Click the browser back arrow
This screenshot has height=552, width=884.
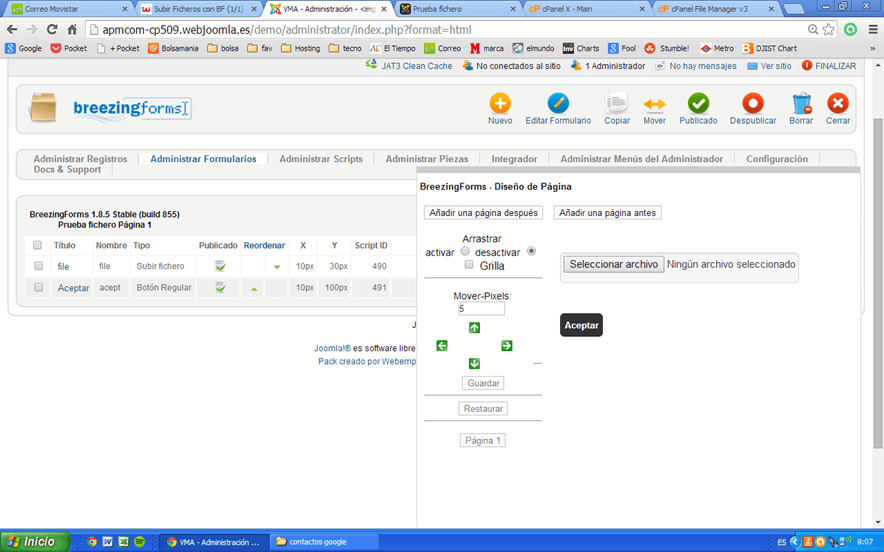click(x=12, y=29)
